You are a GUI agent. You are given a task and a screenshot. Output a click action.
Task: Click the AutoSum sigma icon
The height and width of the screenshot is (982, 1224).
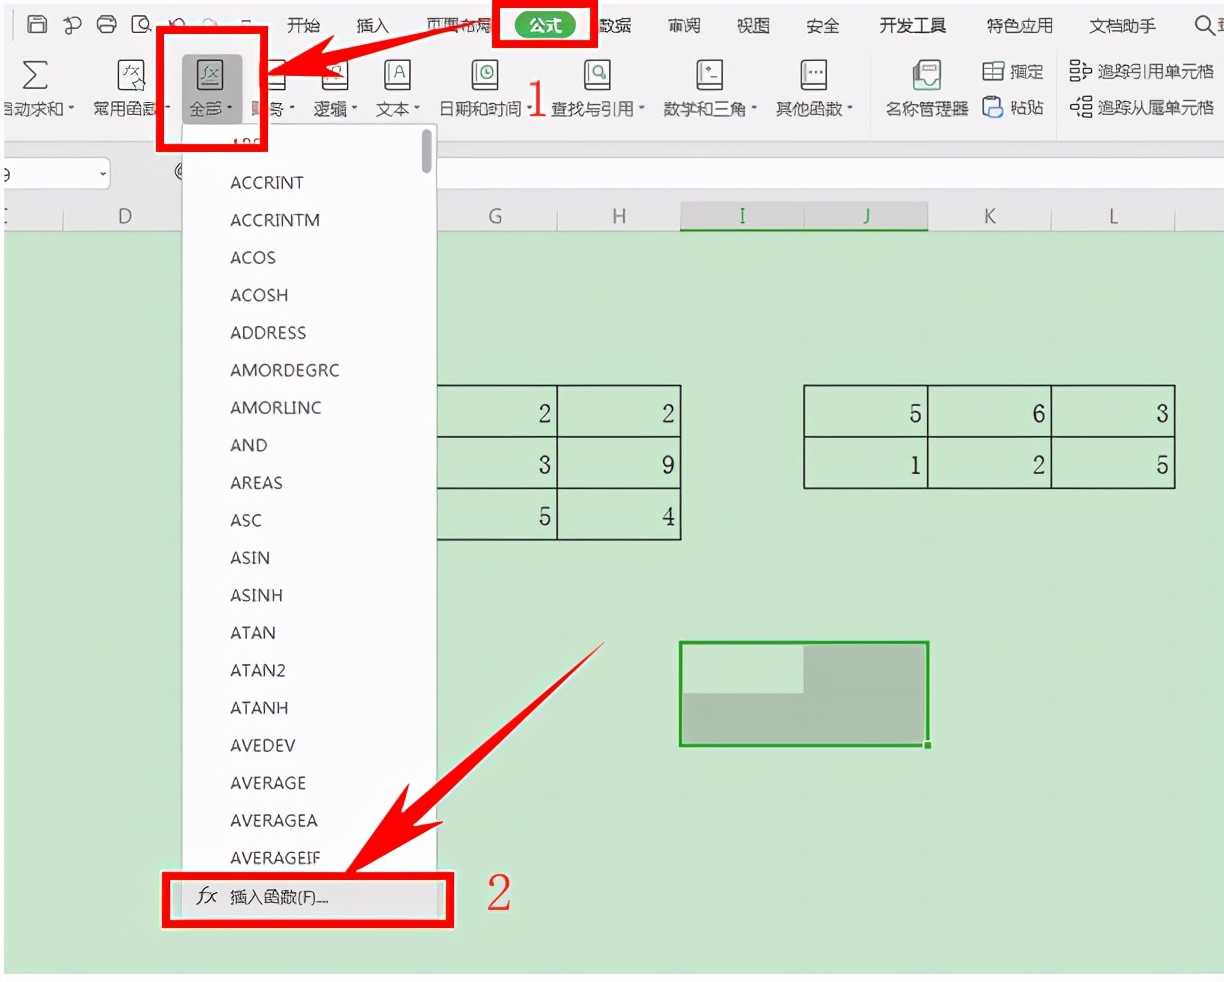click(x=35, y=75)
